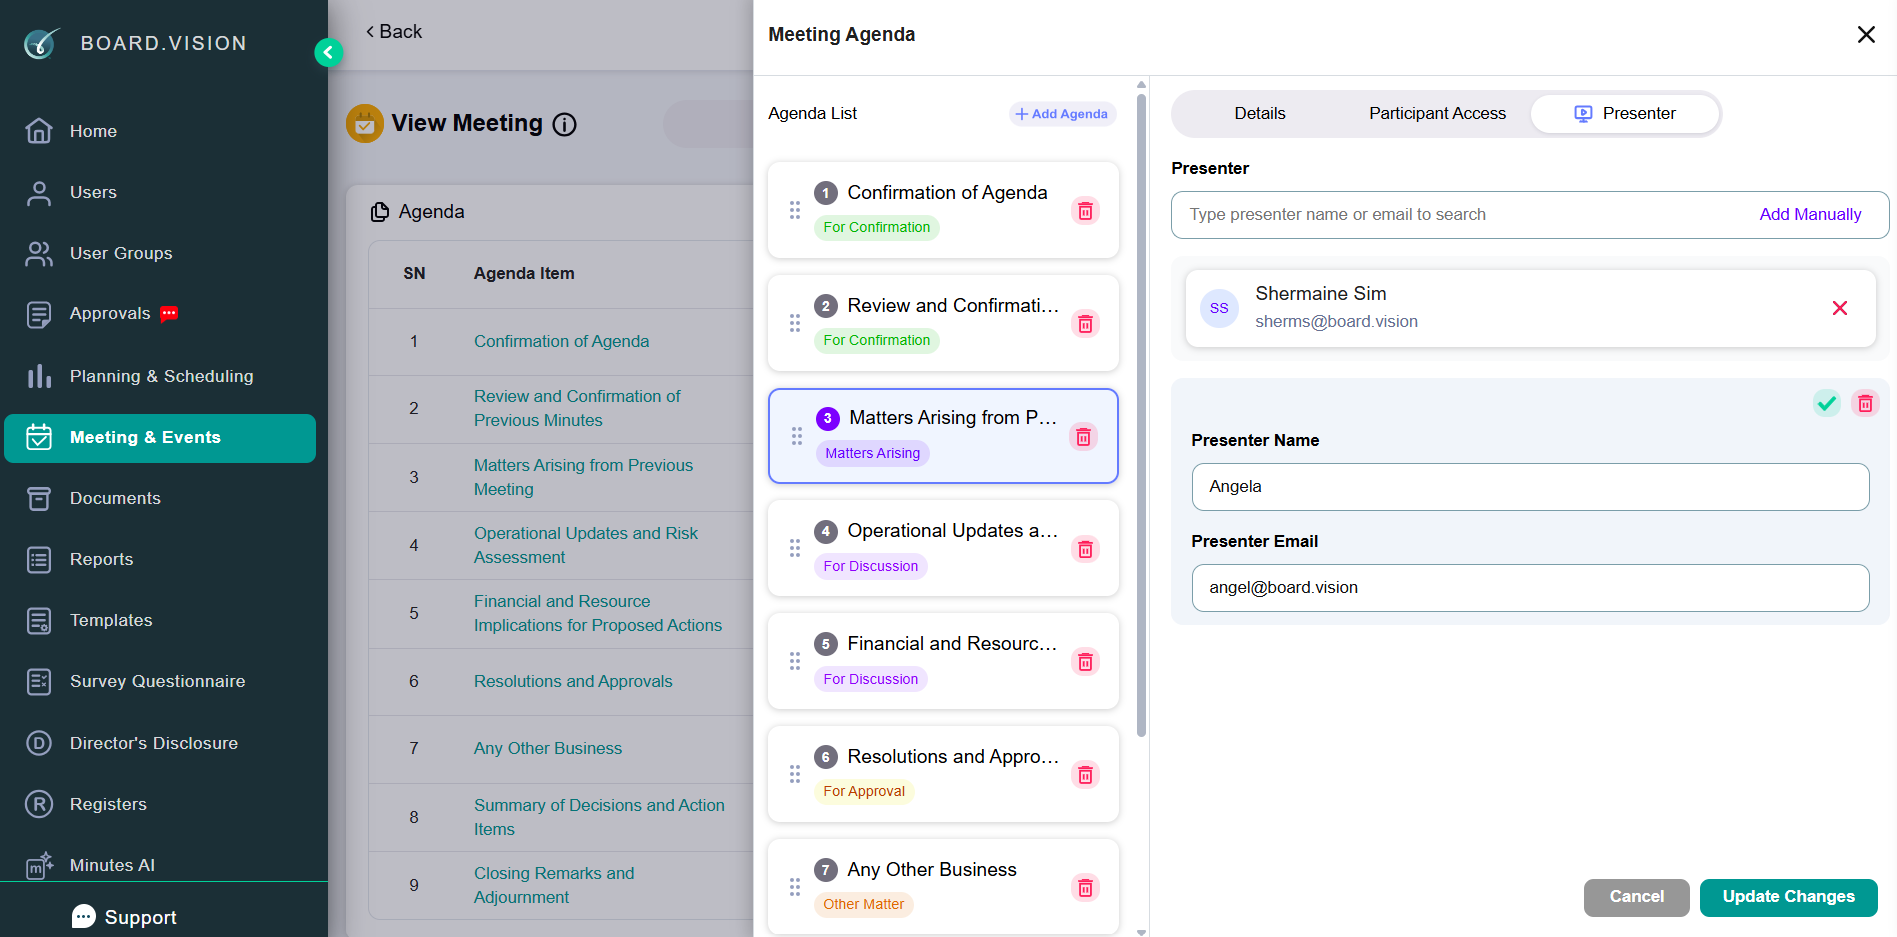The image size is (1897, 937).
Task: Select Financial and Resourc… agenda card
Action: (943, 661)
